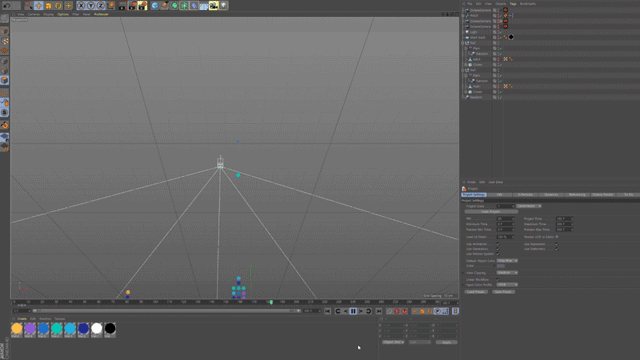
Task: Toggle Use Expression checkbox
Action: click(x=556, y=244)
